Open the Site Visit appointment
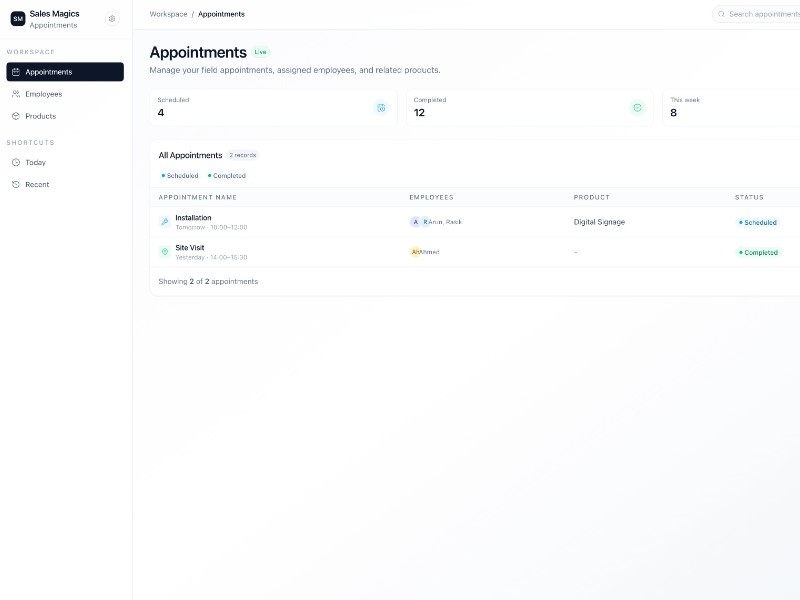800x600 pixels. click(x=190, y=247)
